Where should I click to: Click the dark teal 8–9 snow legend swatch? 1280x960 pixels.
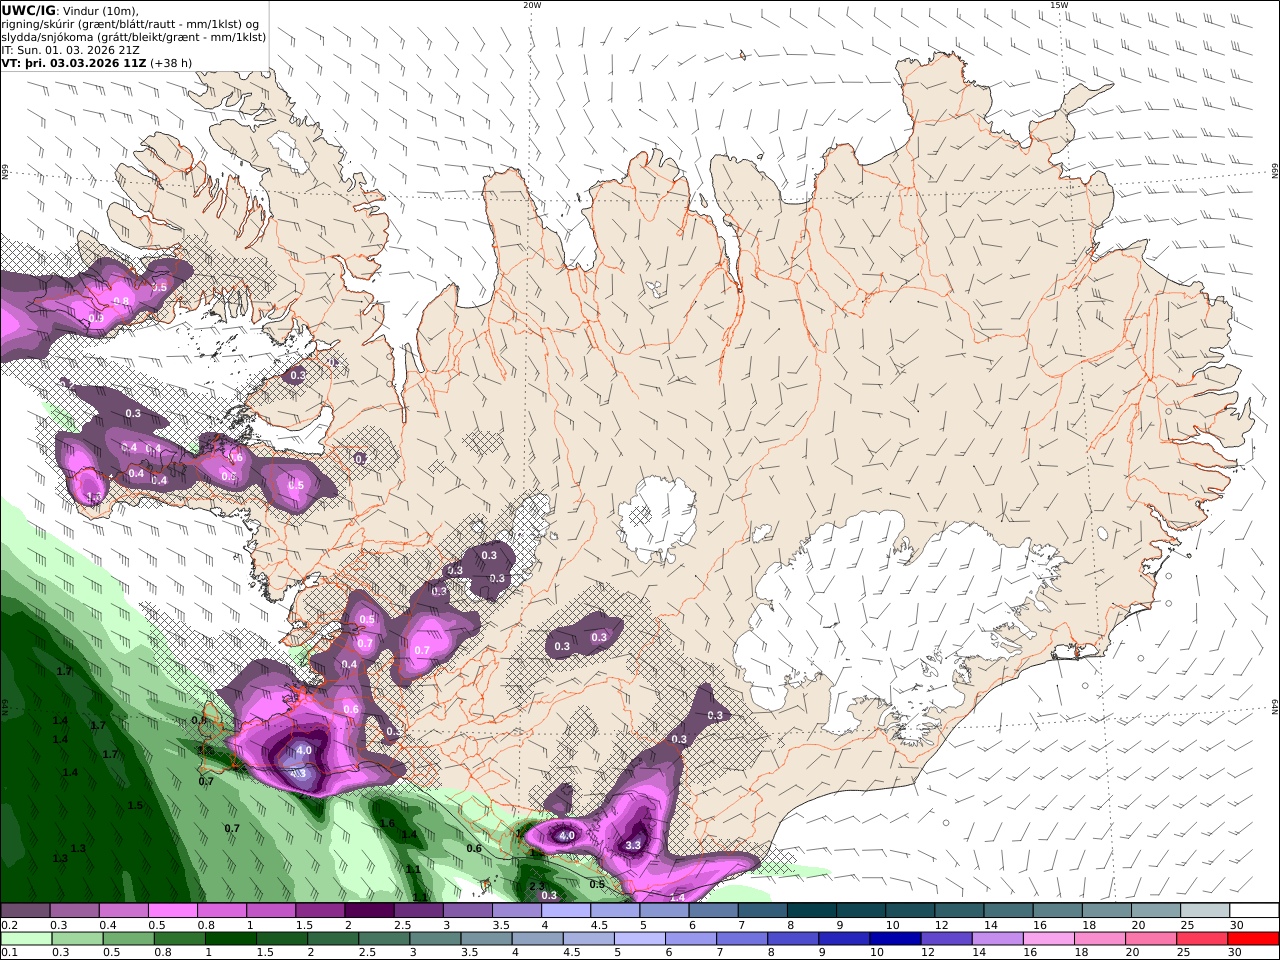pos(811,911)
